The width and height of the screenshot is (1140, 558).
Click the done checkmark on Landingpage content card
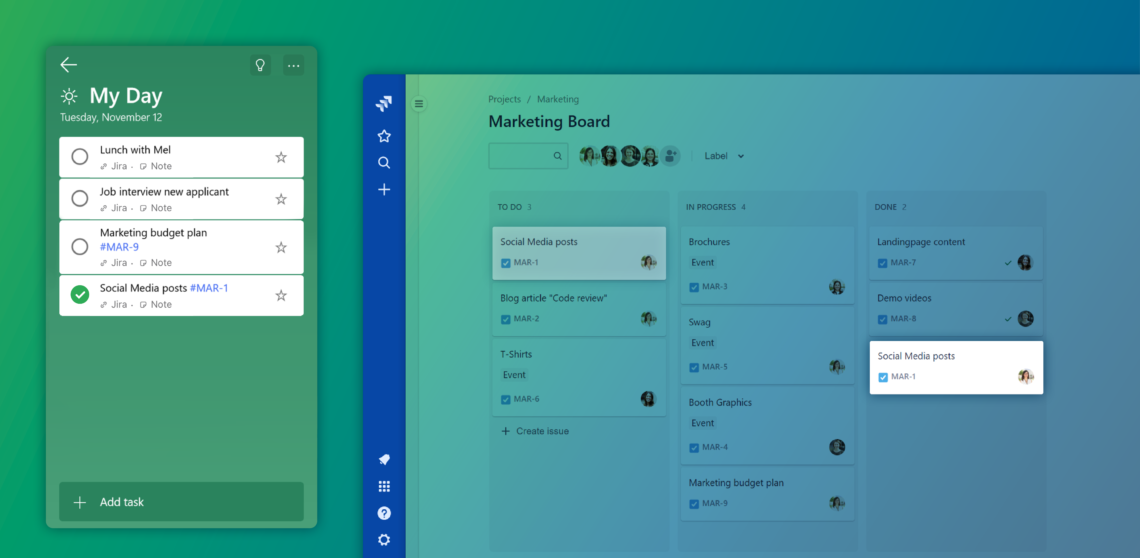pos(1008,263)
